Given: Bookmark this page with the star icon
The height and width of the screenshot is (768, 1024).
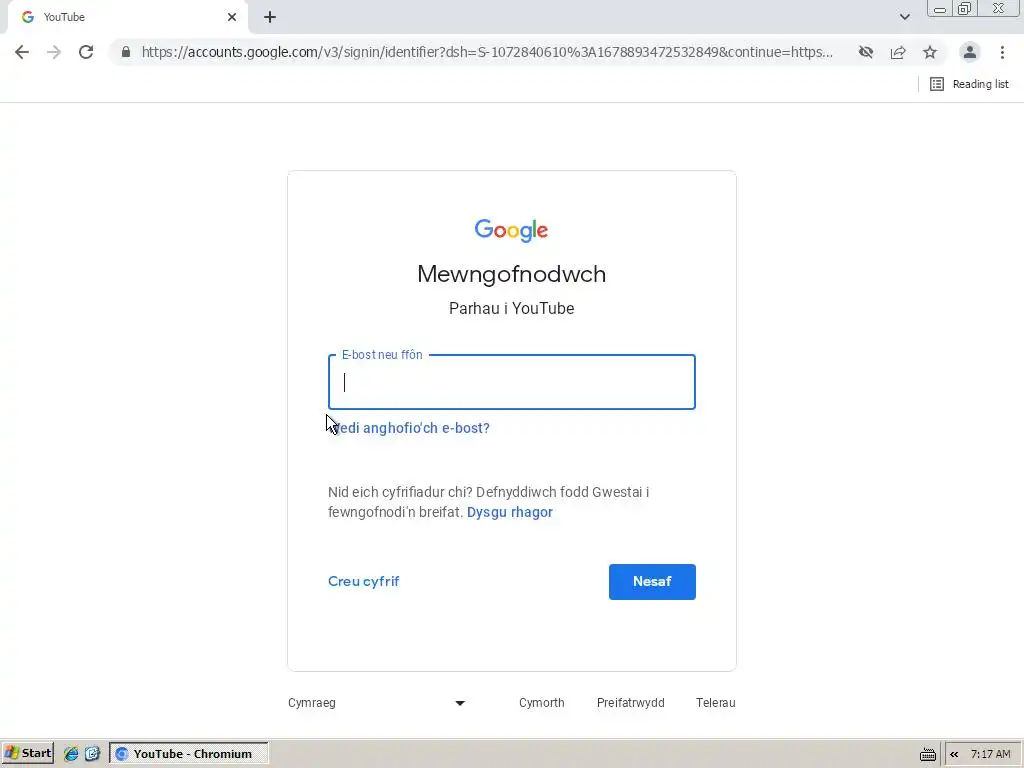Looking at the screenshot, I should [930, 52].
